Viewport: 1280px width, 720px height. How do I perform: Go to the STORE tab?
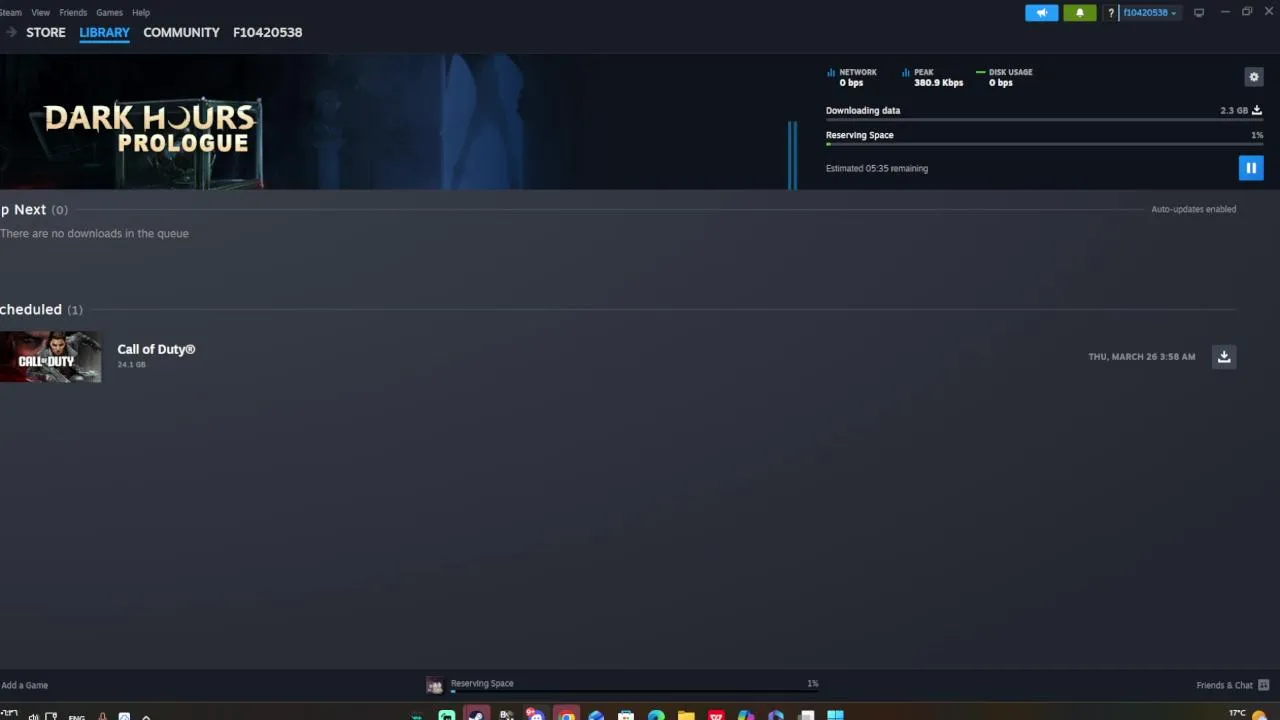[46, 32]
